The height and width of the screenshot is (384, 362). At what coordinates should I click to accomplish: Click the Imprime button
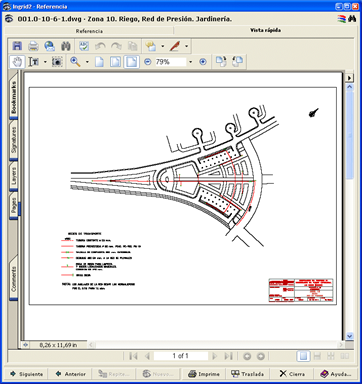(204, 374)
